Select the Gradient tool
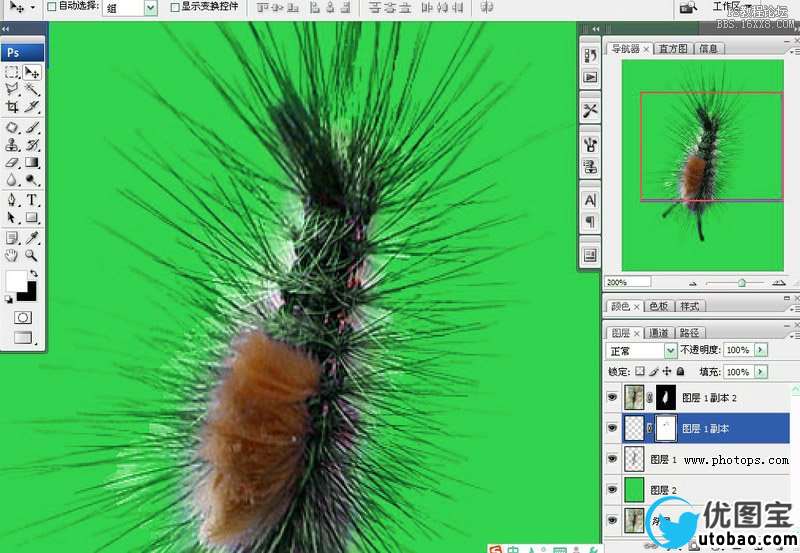 (32, 163)
